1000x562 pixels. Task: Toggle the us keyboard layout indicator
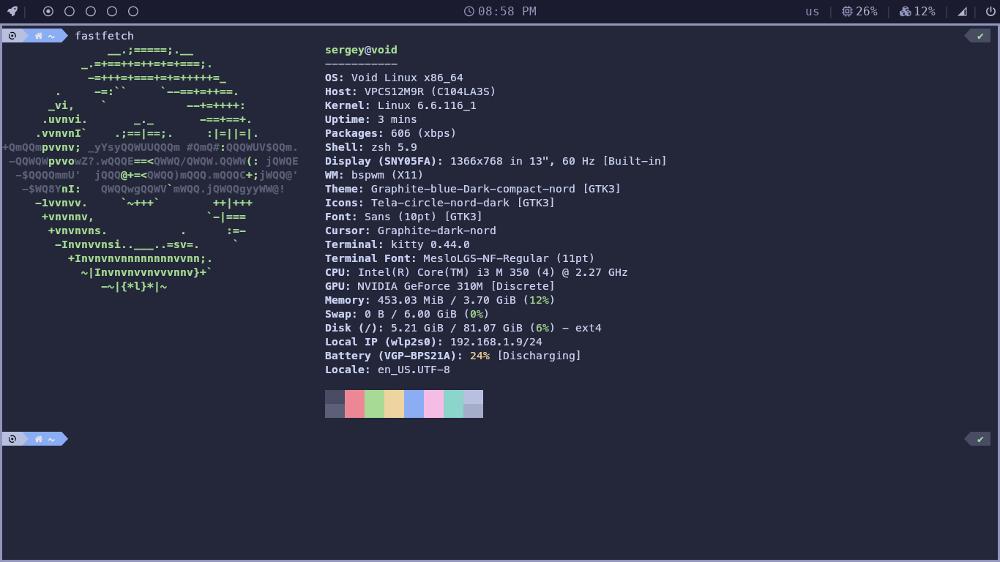[x=812, y=11]
